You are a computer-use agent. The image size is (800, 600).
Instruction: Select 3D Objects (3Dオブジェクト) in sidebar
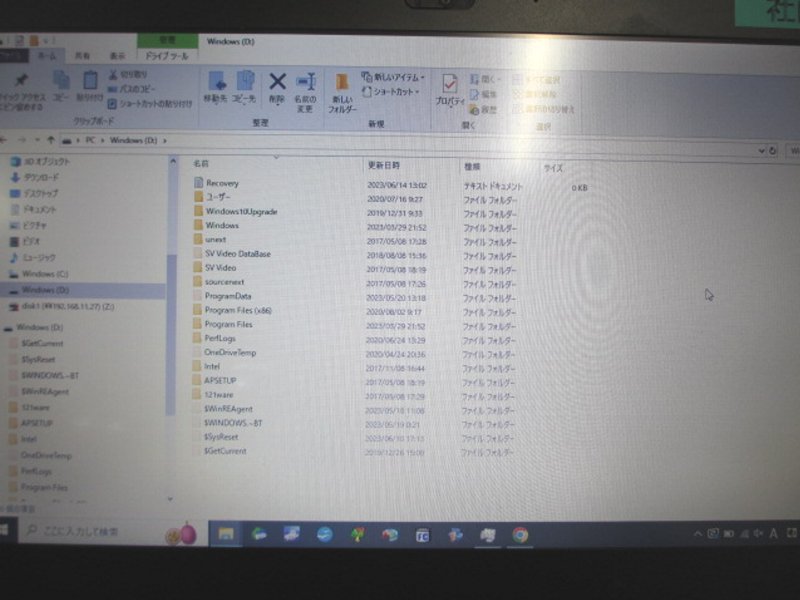41,162
